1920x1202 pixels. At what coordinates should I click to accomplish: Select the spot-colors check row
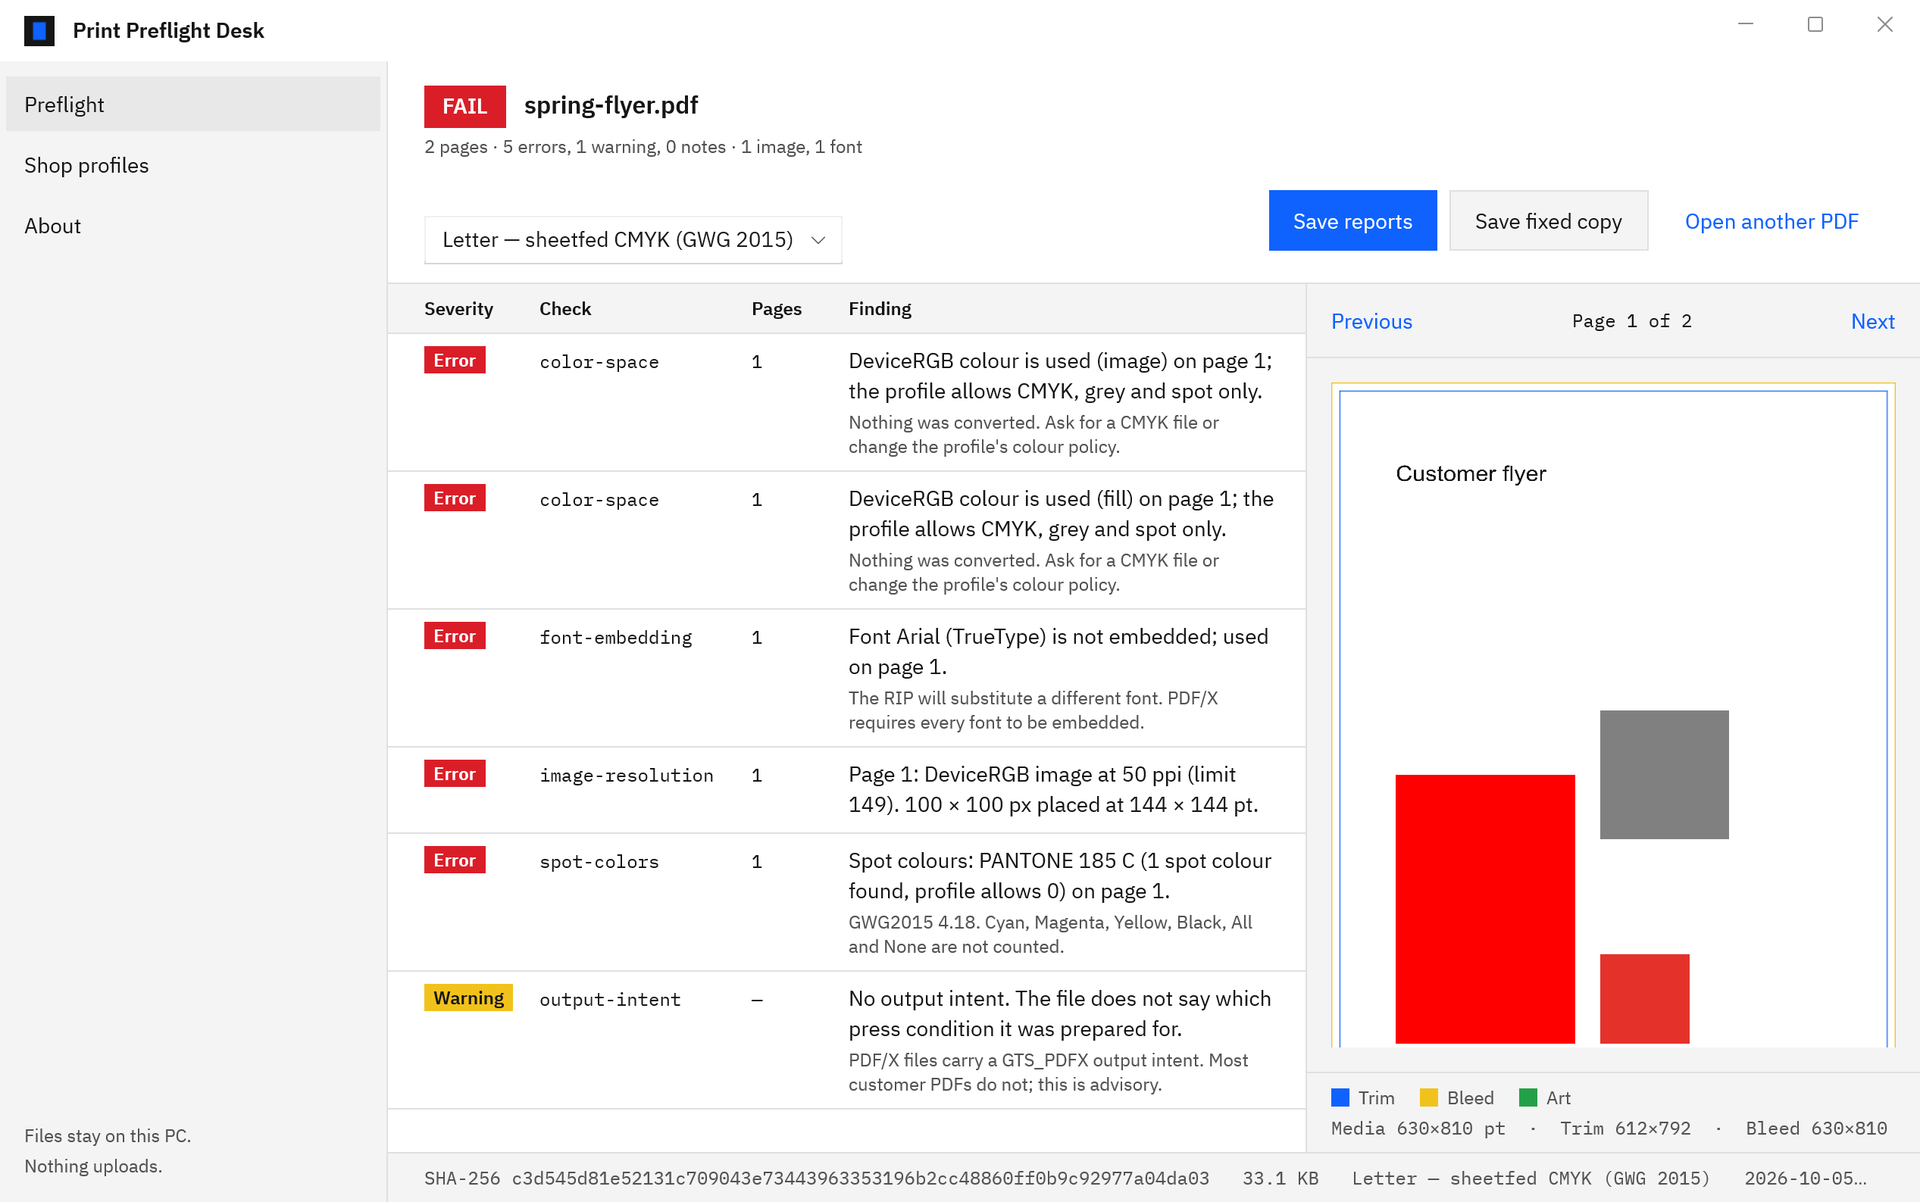pyautogui.click(x=846, y=902)
